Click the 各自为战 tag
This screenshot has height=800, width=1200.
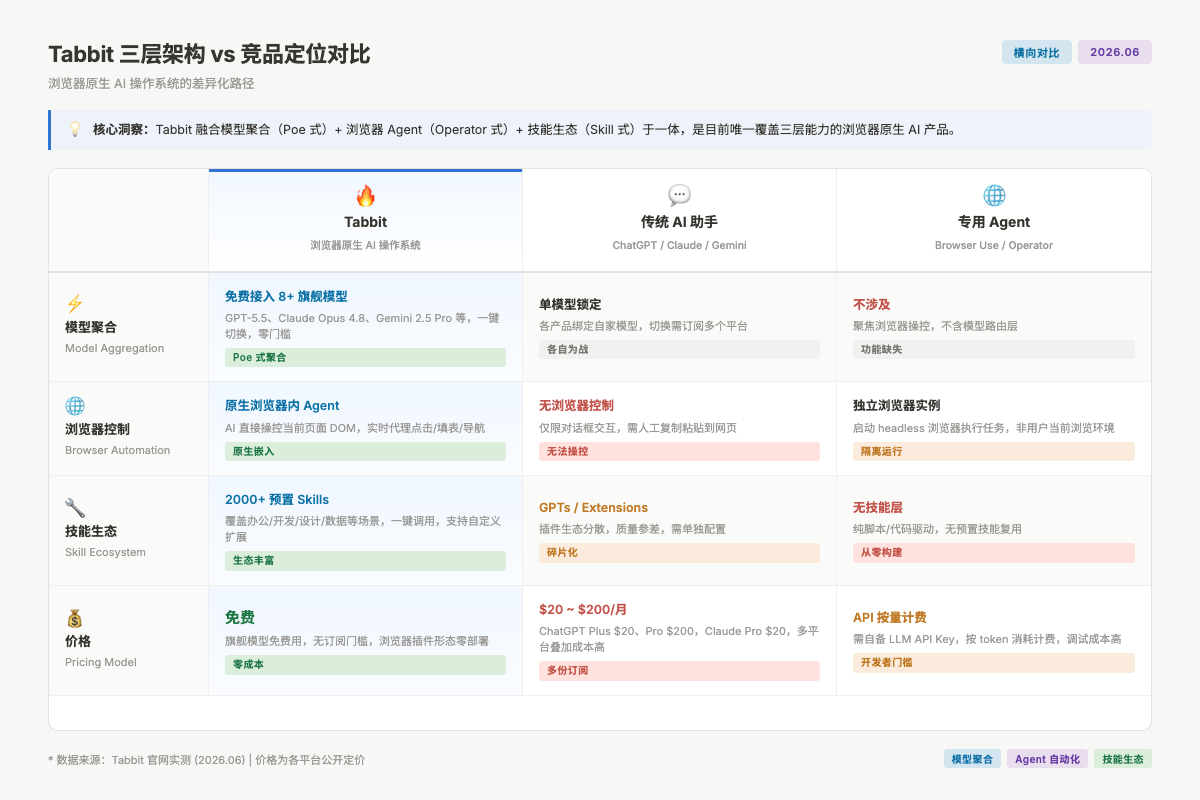[679, 349]
